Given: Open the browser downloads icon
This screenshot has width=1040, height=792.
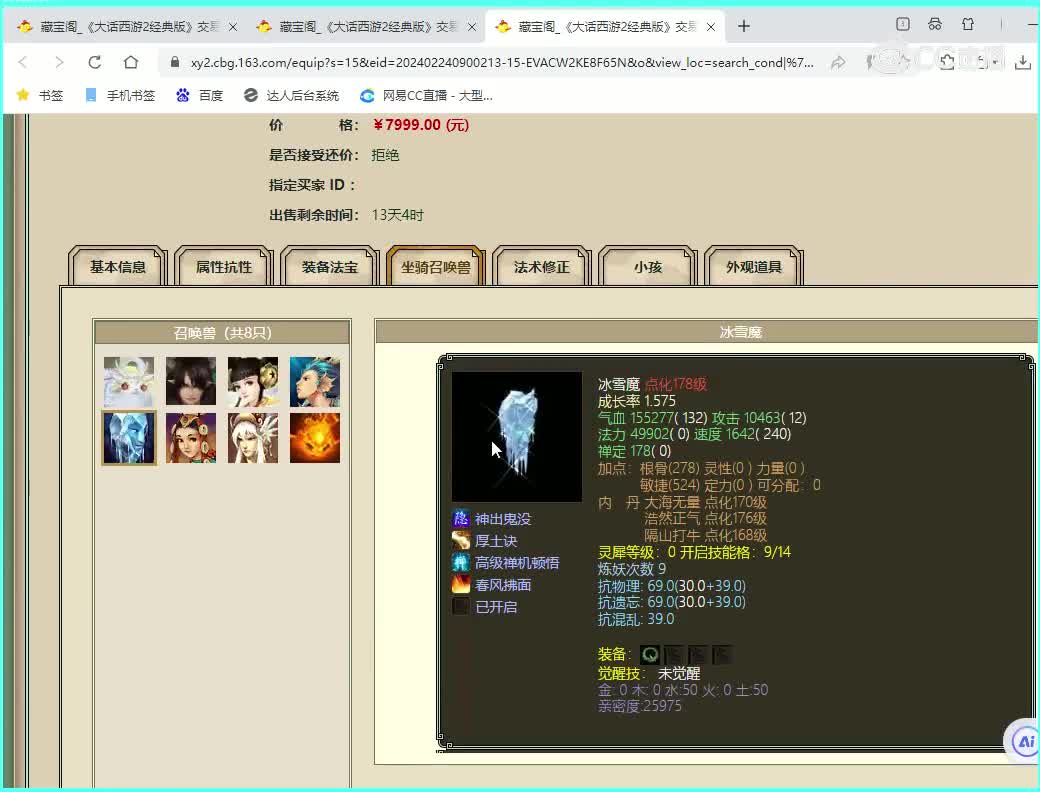Looking at the screenshot, I should pyautogui.click(x=1023, y=62).
